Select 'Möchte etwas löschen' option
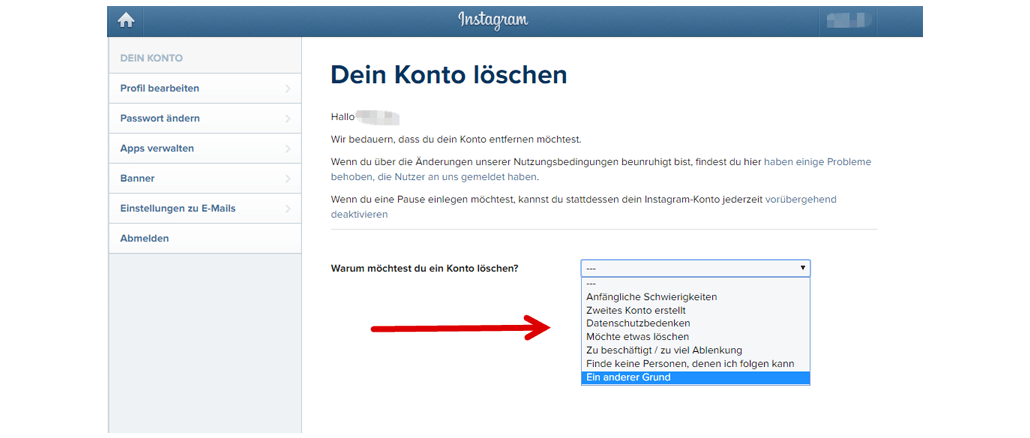The image size is (1030, 438). (696, 337)
